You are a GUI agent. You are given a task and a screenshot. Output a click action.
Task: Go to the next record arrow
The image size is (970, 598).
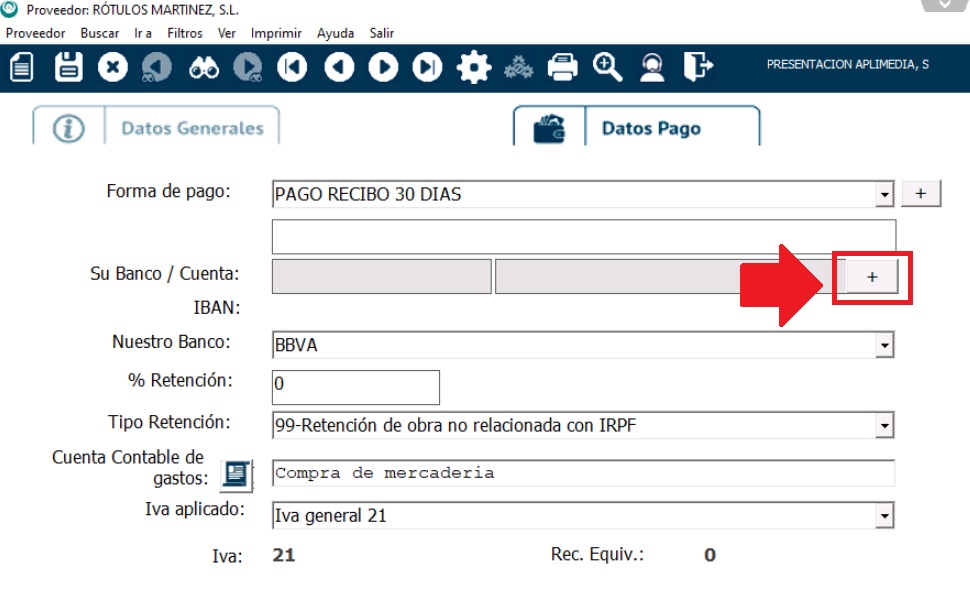pyautogui.click(x=383, y=67)
